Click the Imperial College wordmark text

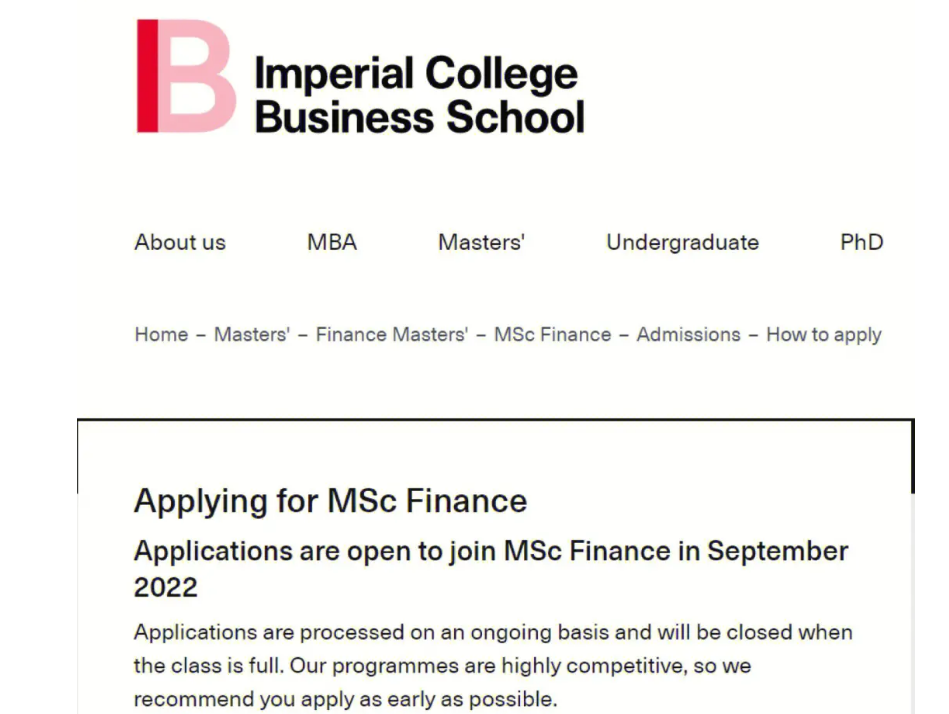pos(416,74)
